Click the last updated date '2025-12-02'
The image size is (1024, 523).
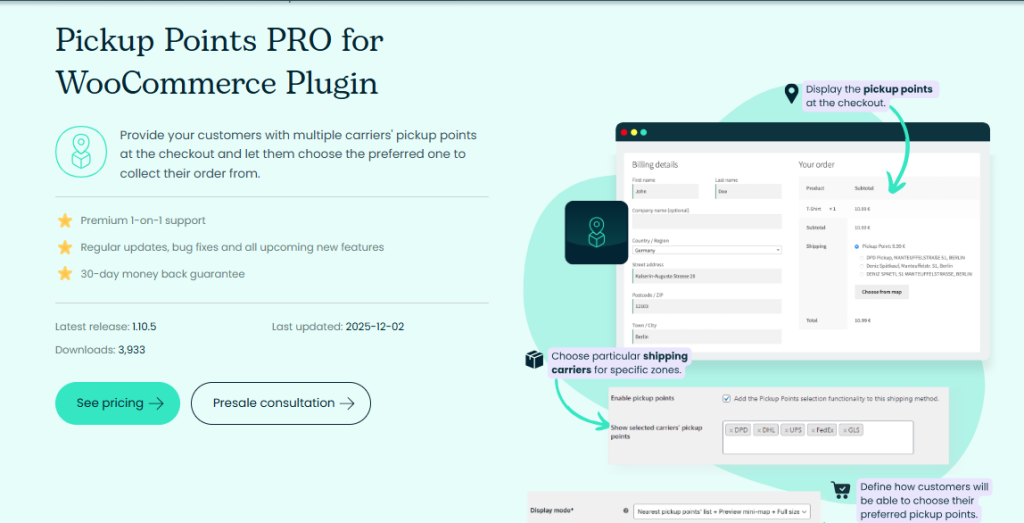click(x=375, y=326)
